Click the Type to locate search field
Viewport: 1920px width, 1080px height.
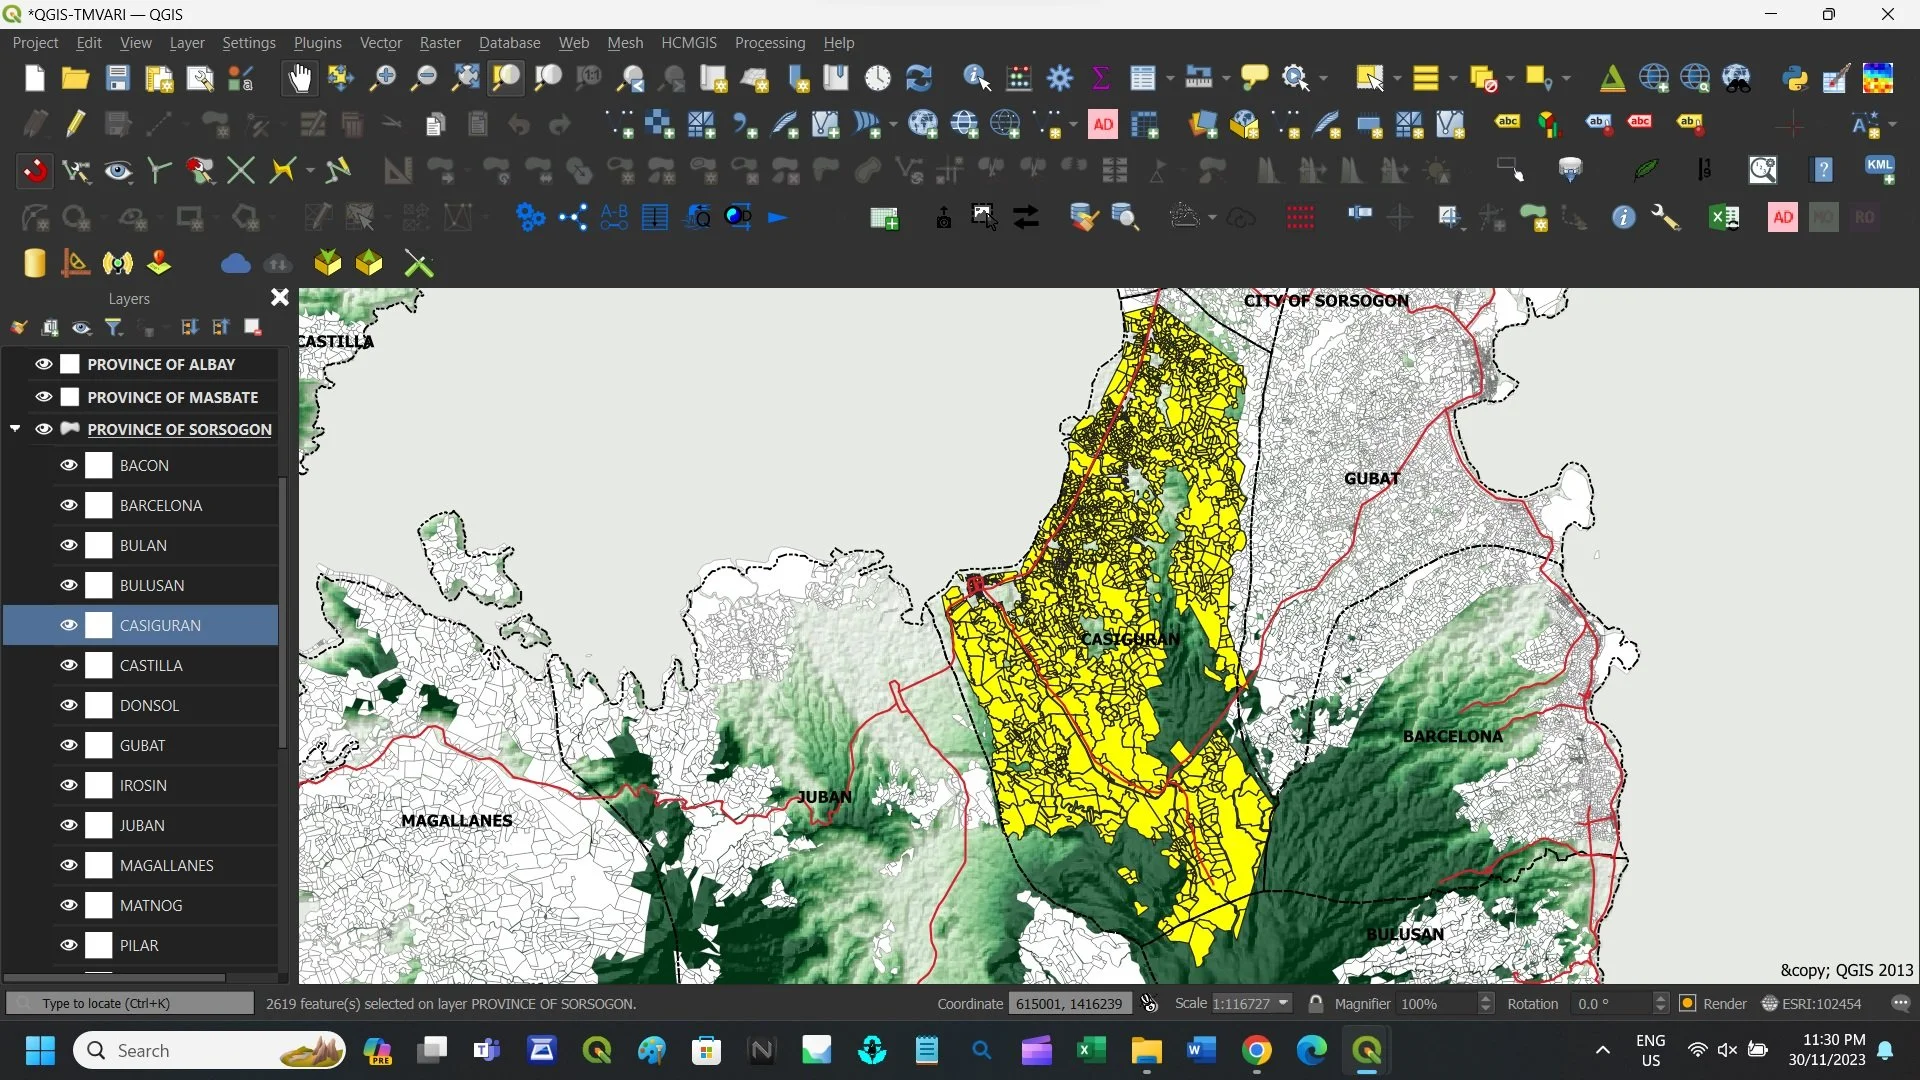click(130, 1003)
